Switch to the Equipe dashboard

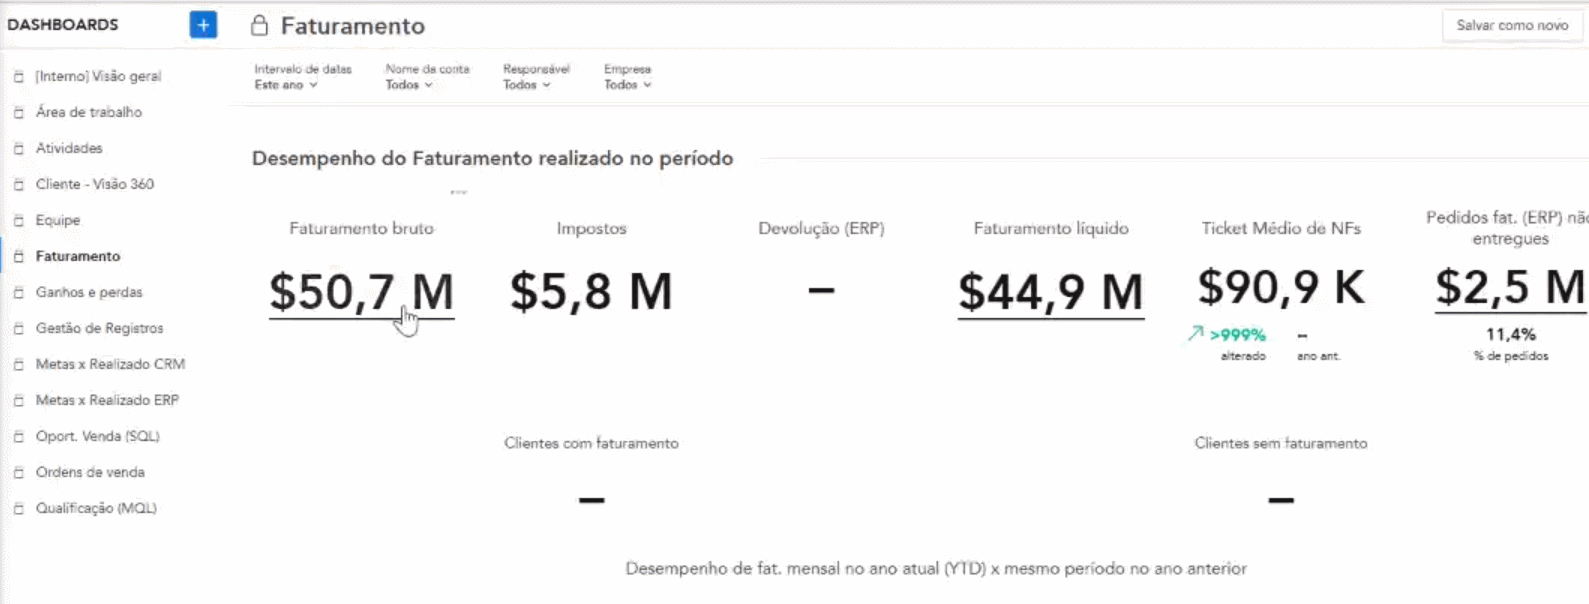(58, 220)
